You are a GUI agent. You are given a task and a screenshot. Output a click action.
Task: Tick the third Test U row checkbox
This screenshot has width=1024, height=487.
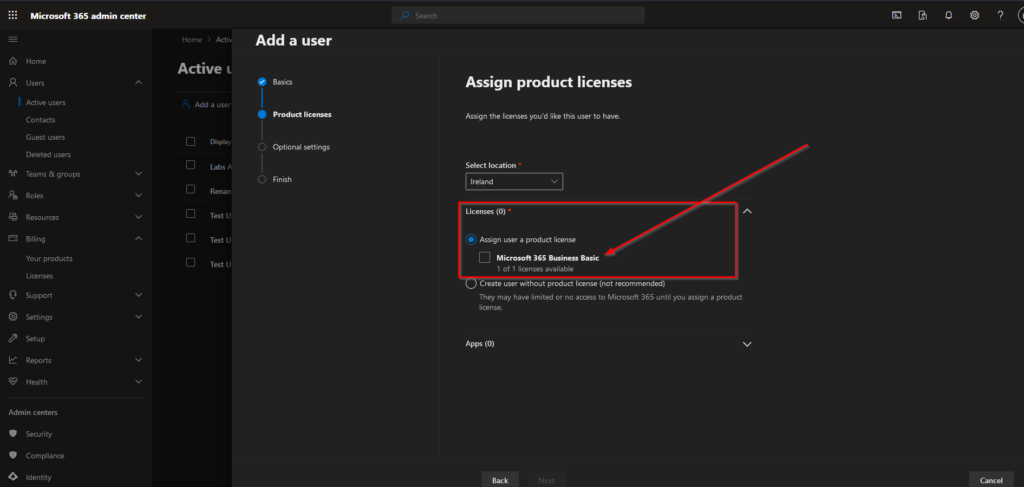click(x=191, y=263)
